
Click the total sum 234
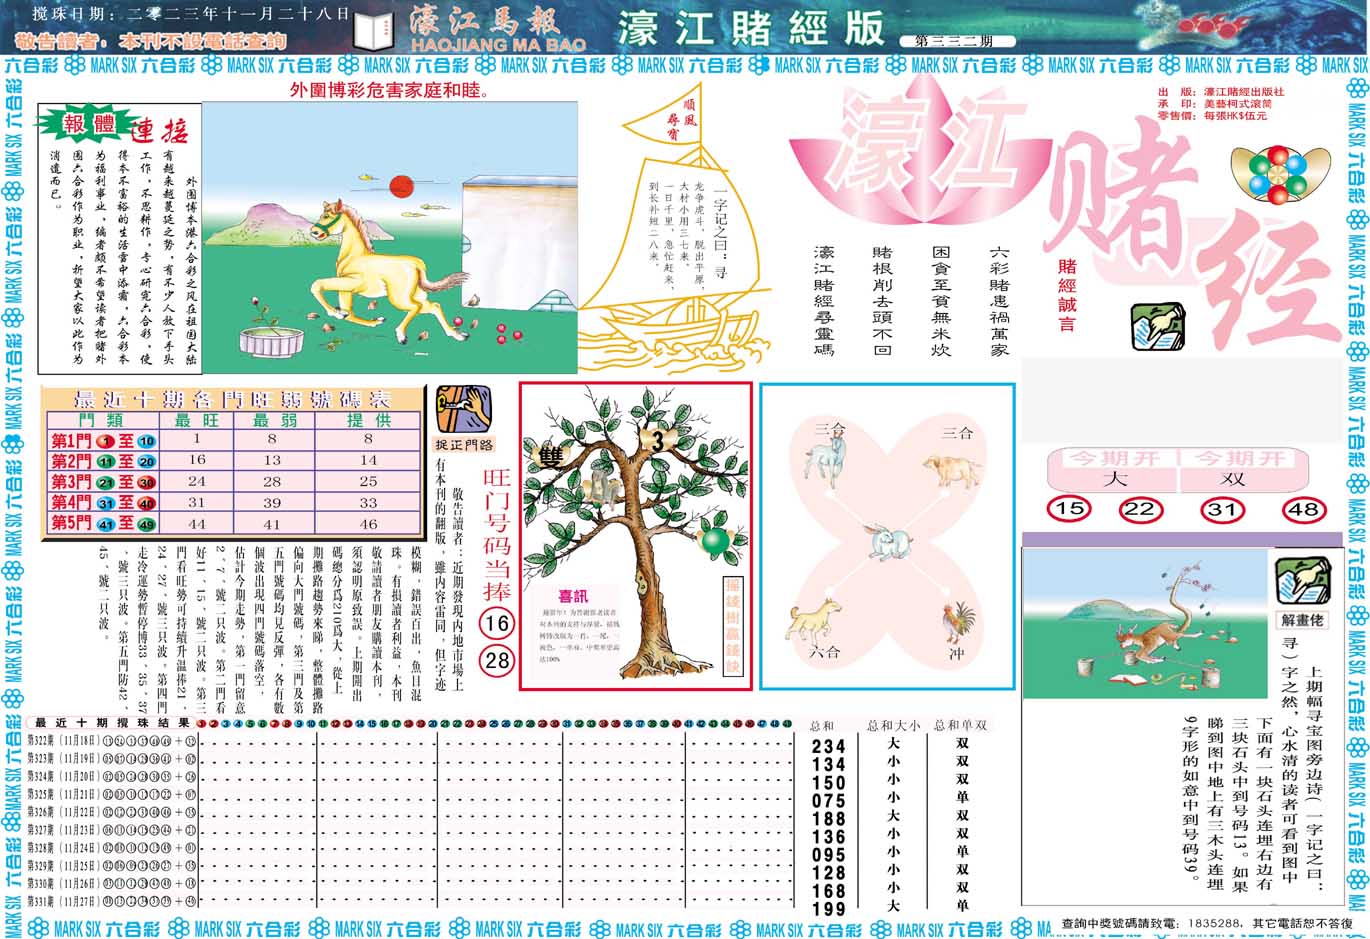(x=829, y=746)
